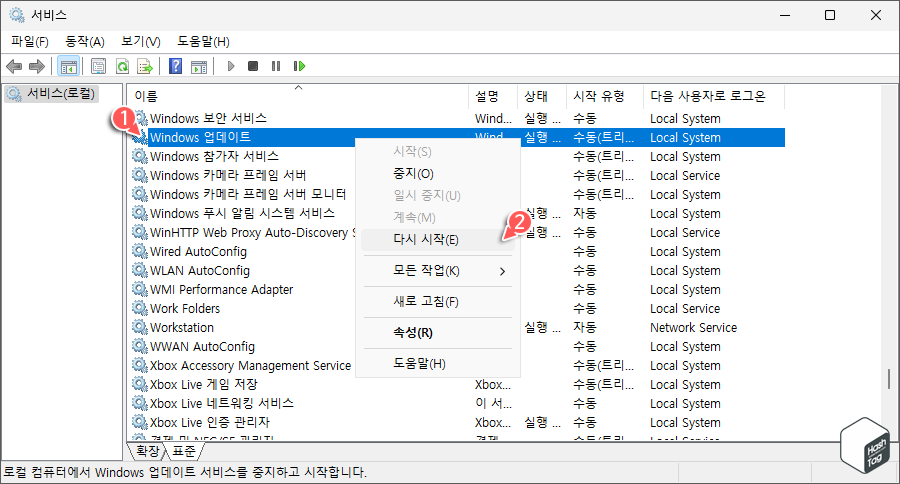
Task: Select 서비스(로컬) in the left tree
Action: [x=52, y=94]
